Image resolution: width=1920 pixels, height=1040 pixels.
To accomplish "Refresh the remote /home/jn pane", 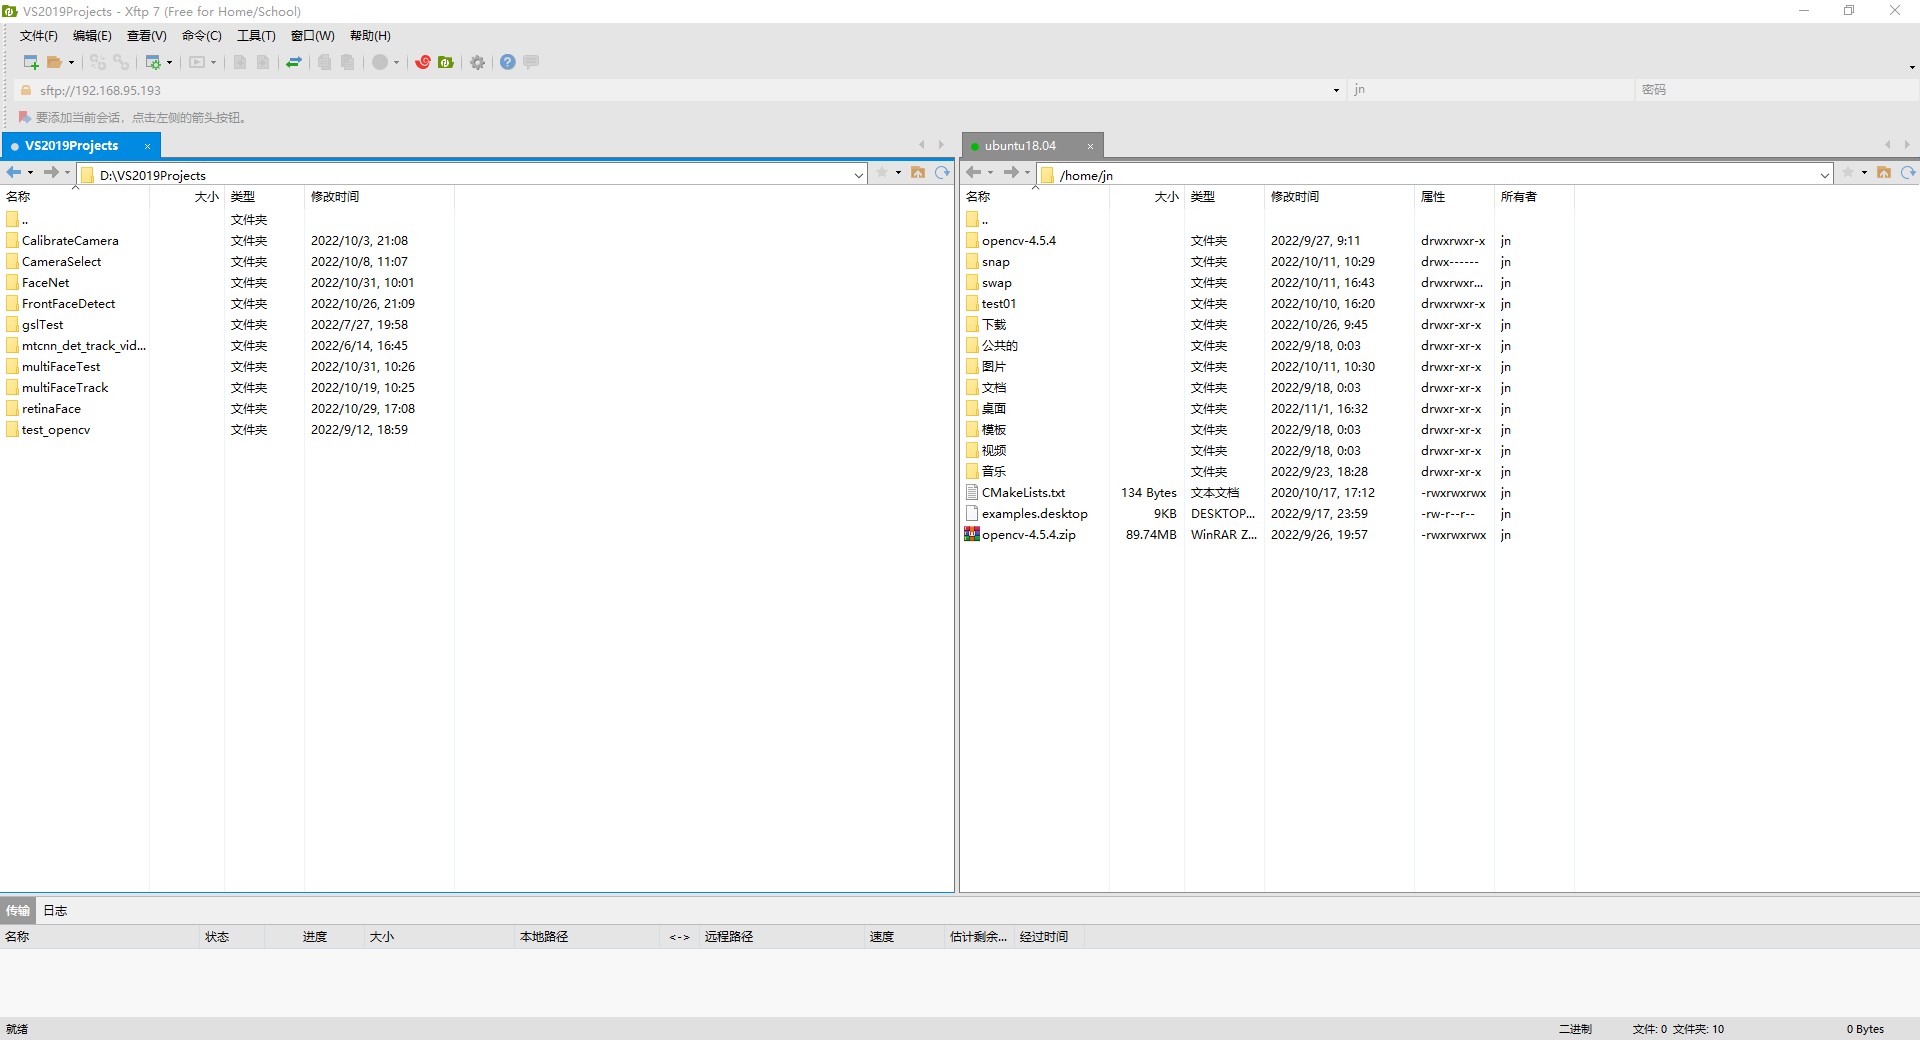I will tap(1908, 173).
